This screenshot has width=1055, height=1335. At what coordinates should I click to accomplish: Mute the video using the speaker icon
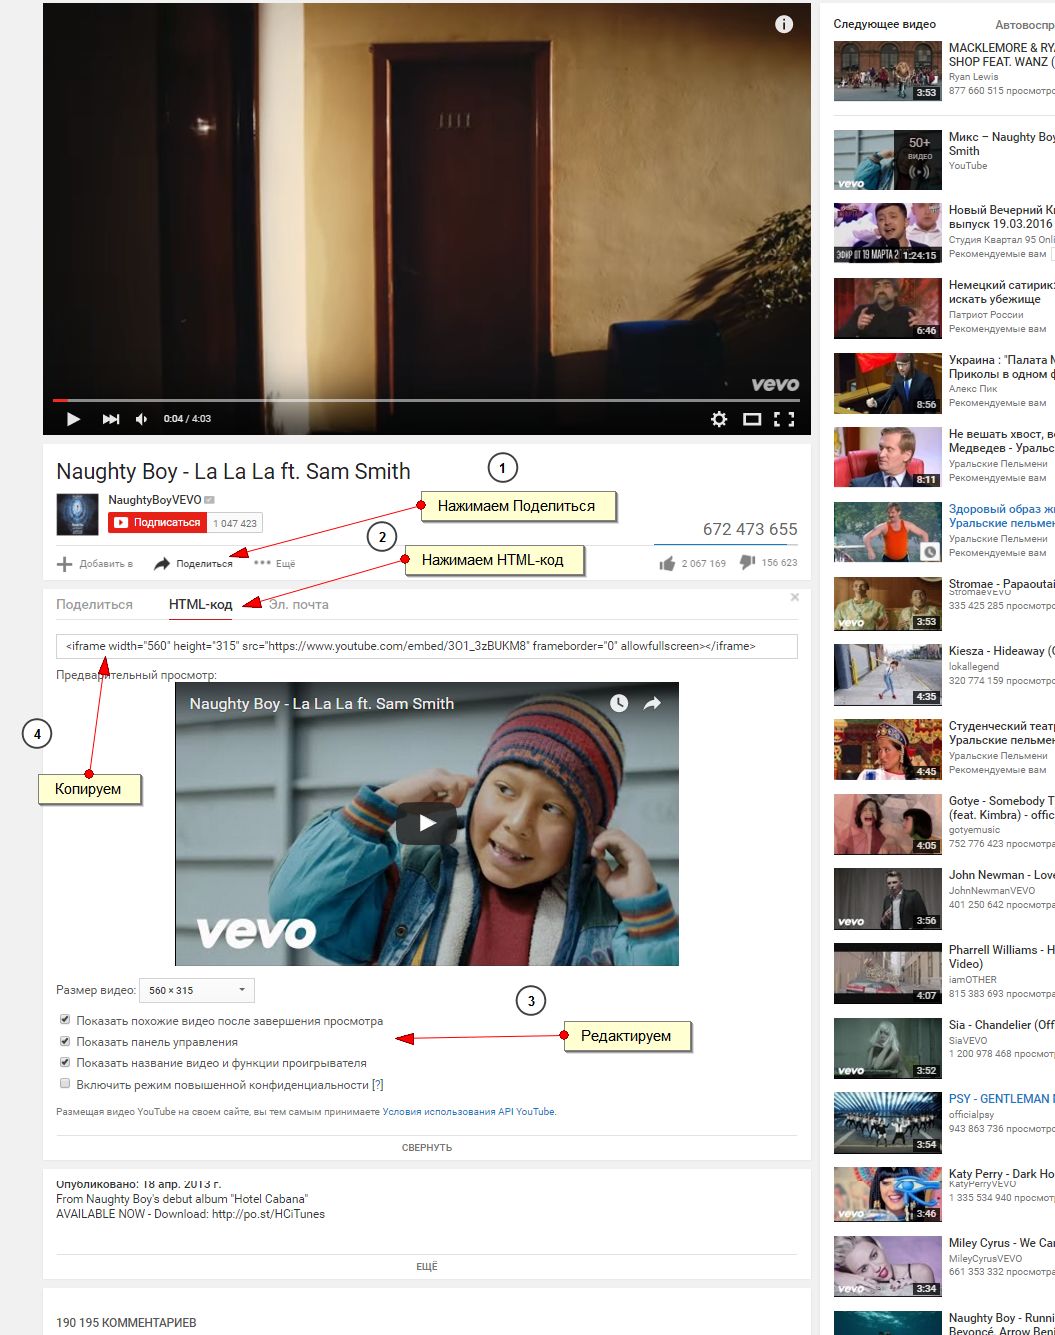[141, 419]
